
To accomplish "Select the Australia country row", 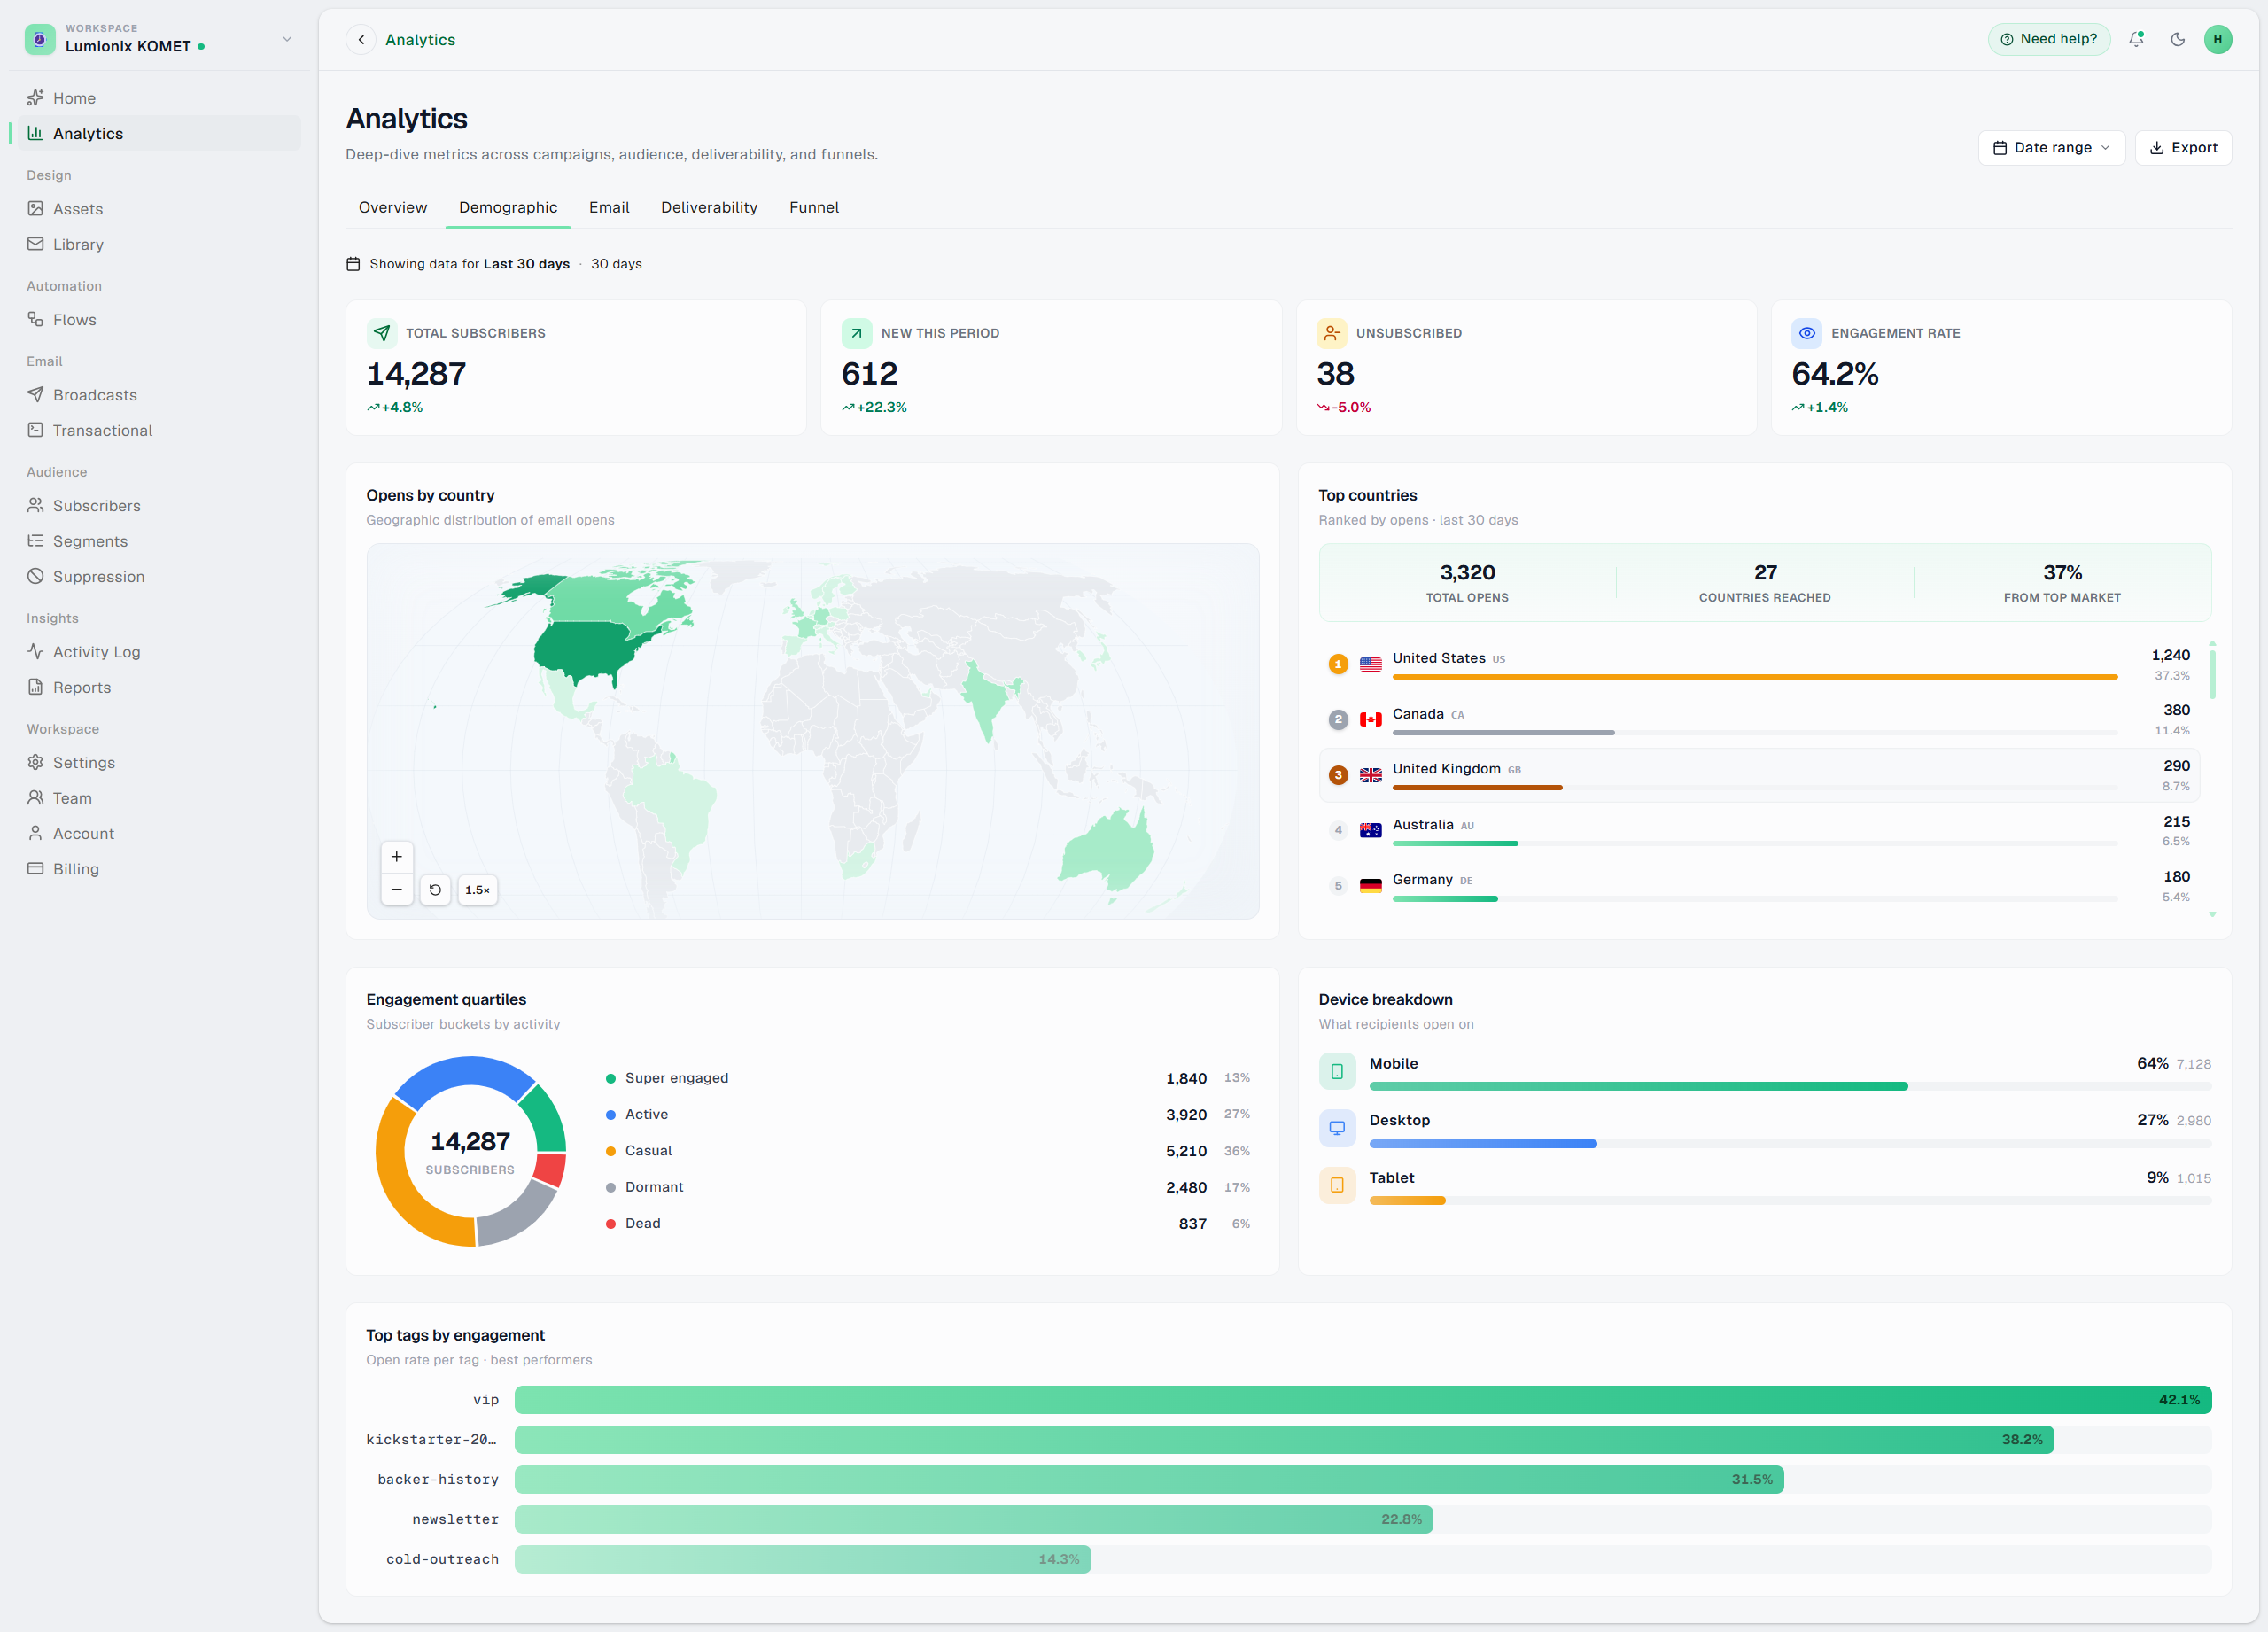I will (x=1760, y=831).
